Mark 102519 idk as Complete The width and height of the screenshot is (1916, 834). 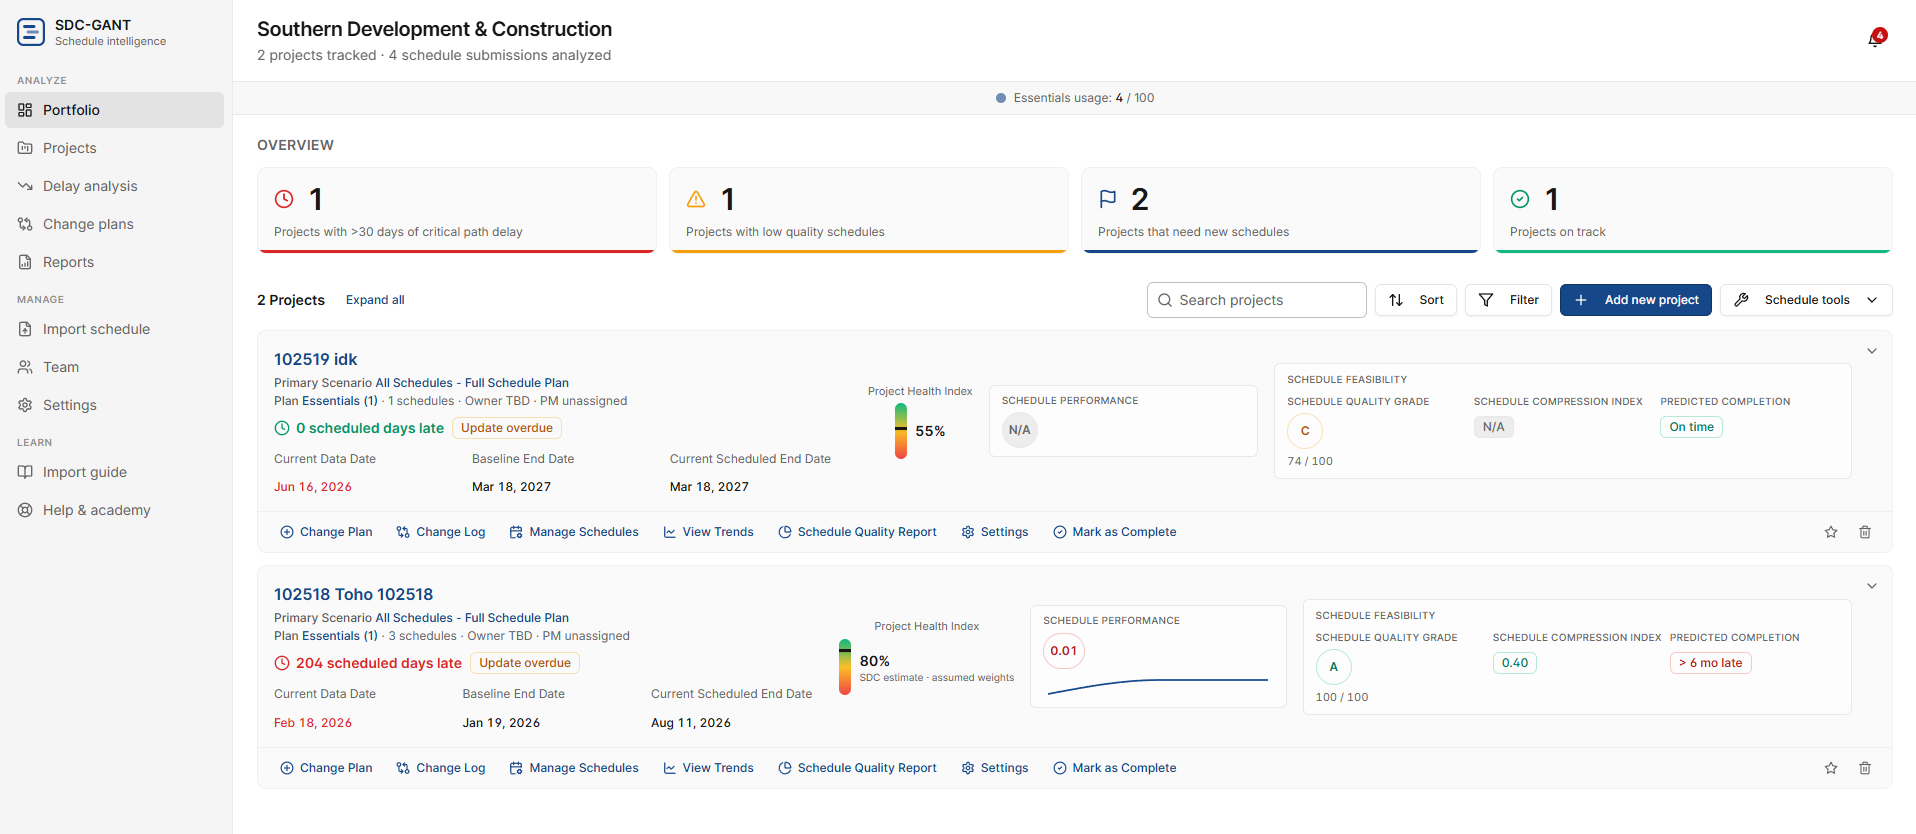[x=1114, y=532]
